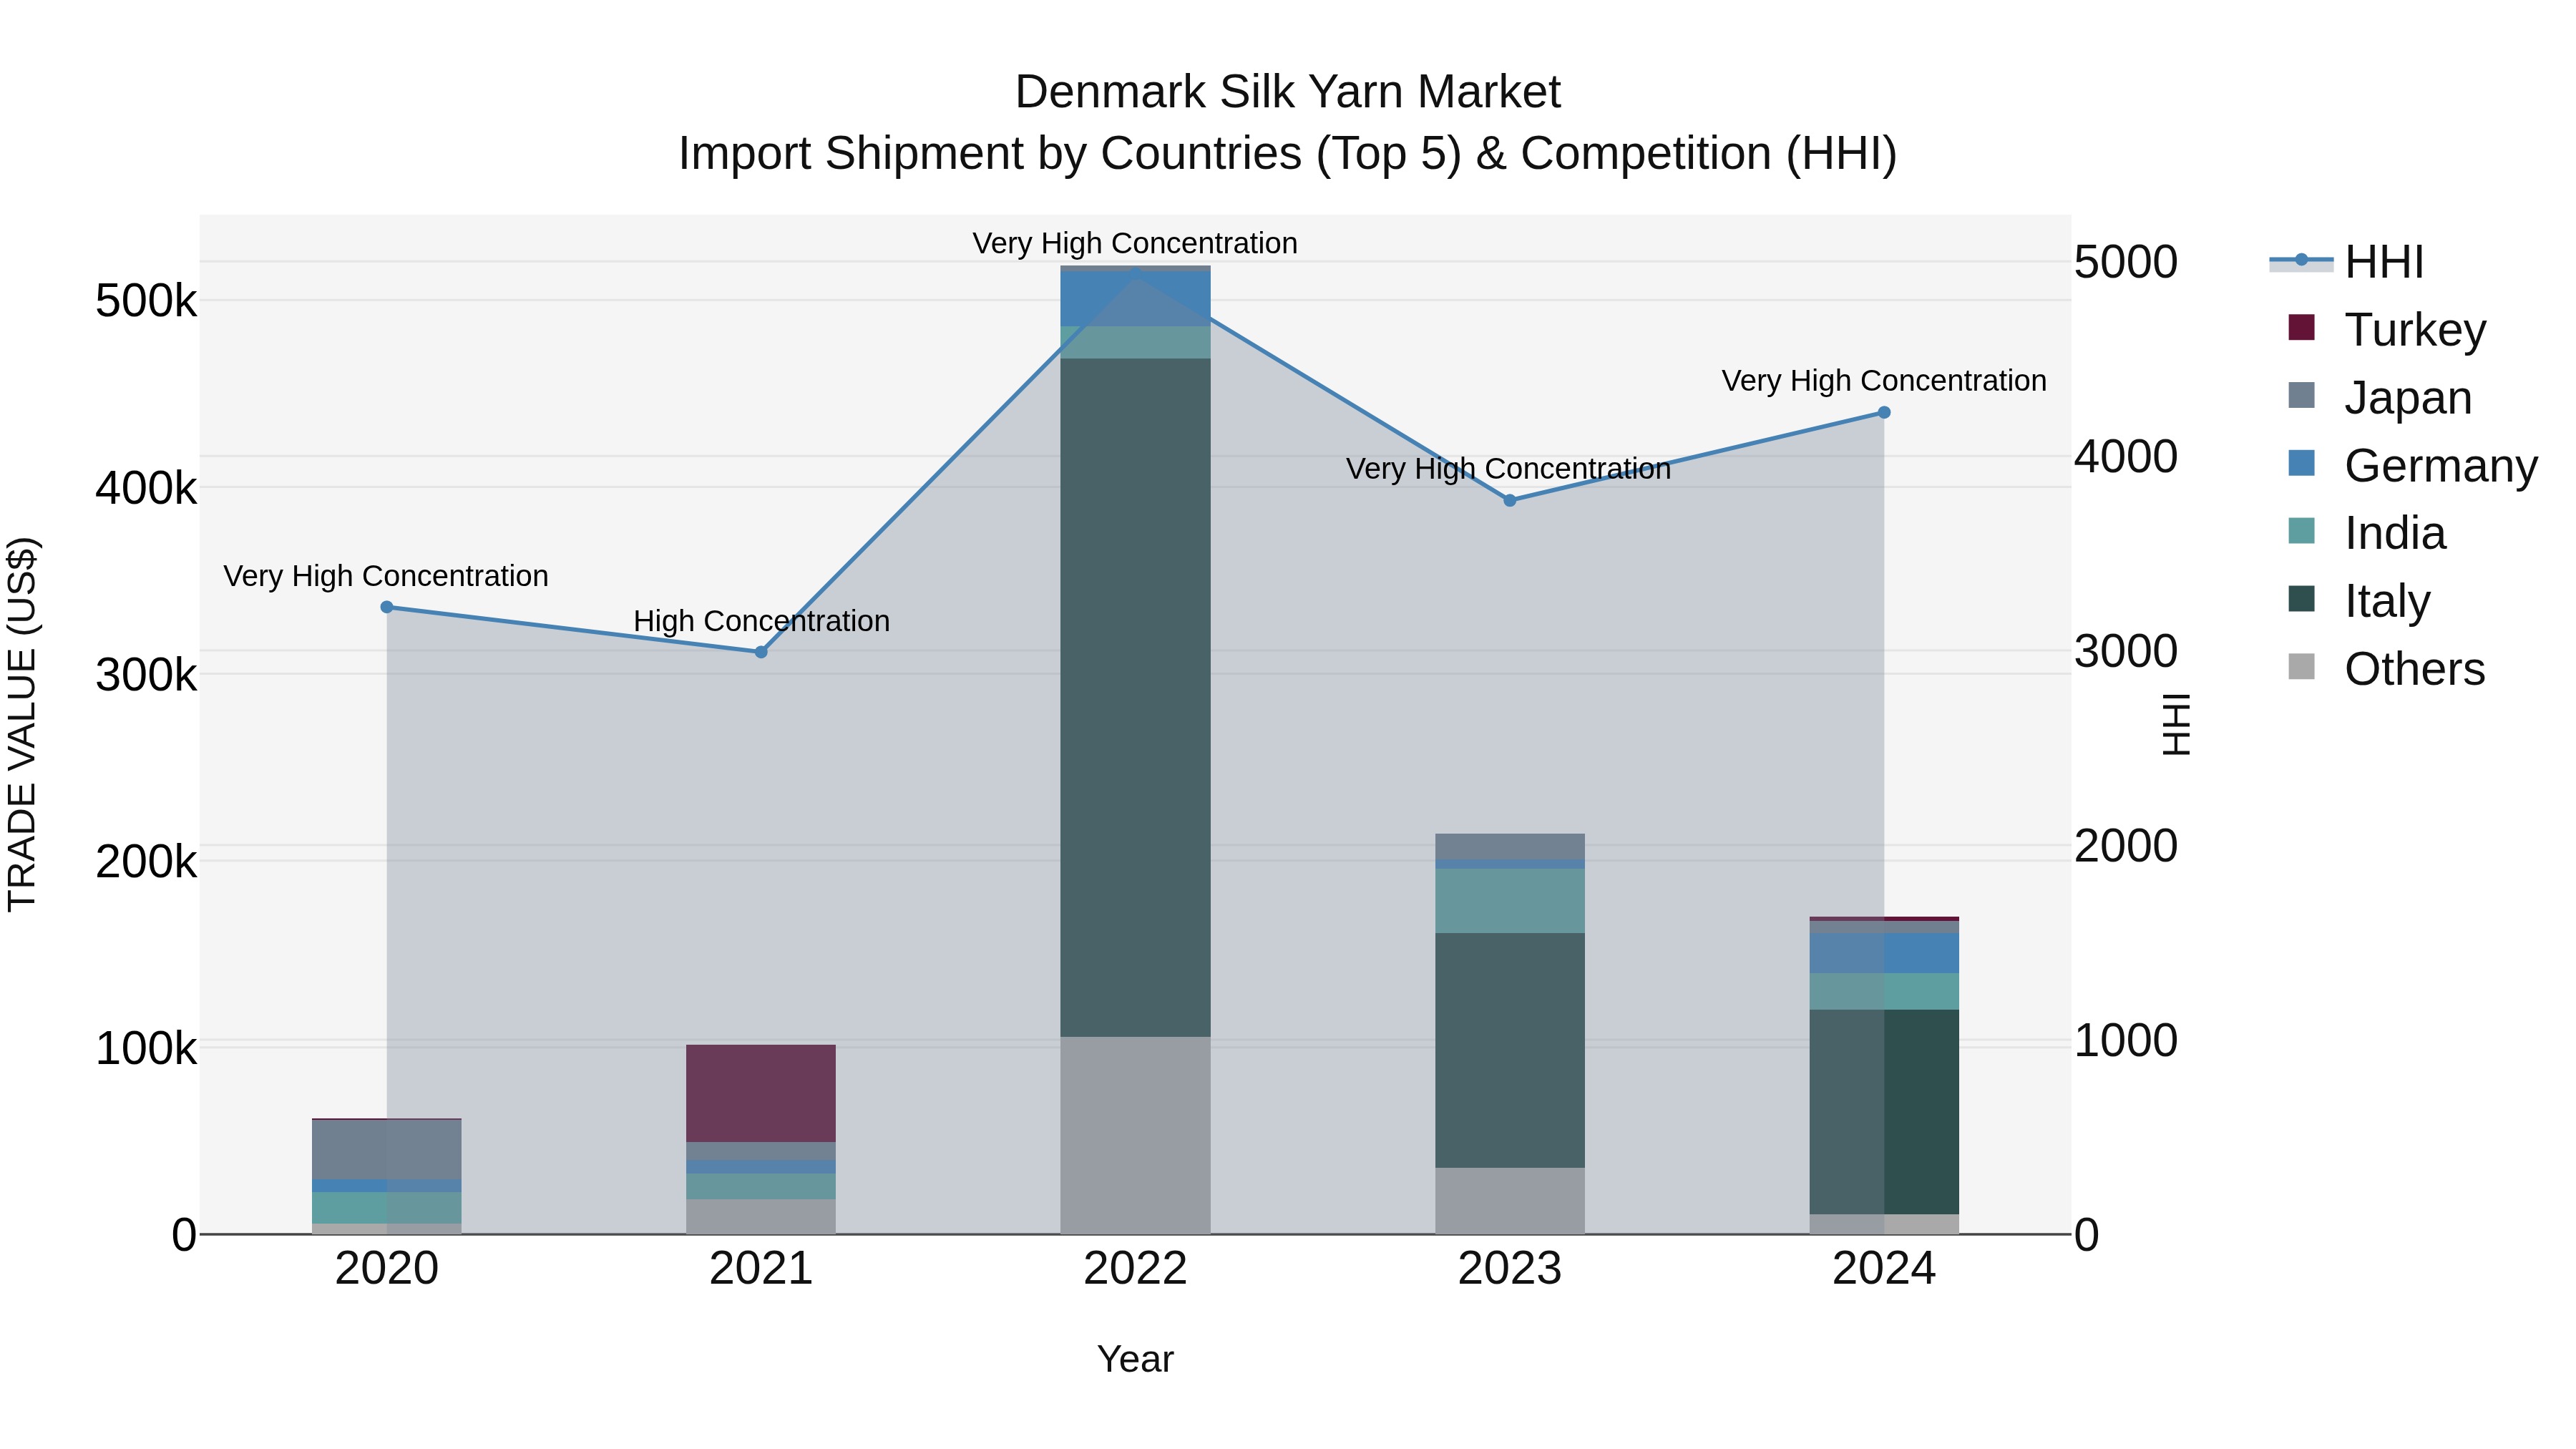Click the 2020 HHI data point

tap(387, 607)
